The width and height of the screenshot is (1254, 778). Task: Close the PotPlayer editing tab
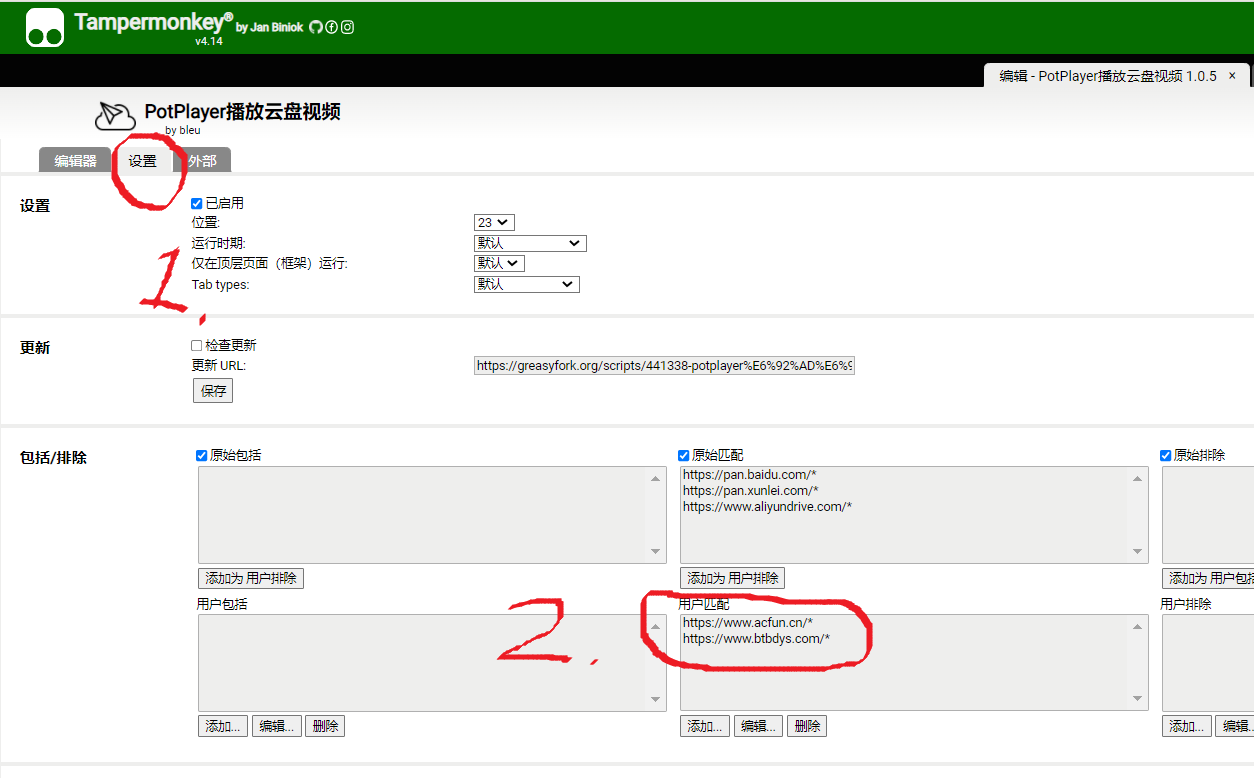point(1232,76)
